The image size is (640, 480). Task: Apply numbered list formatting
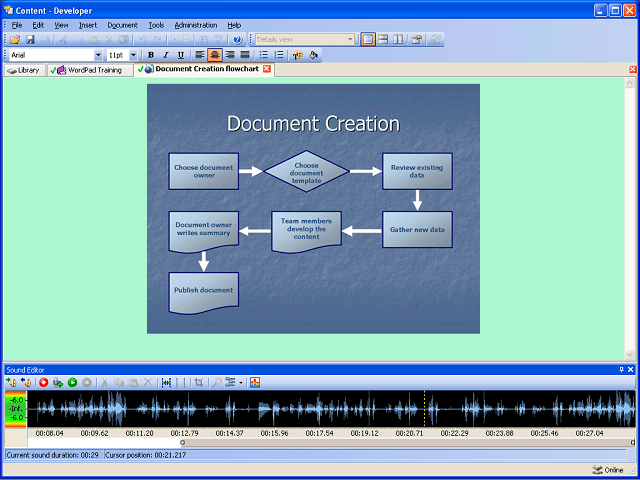pos(279,55)
